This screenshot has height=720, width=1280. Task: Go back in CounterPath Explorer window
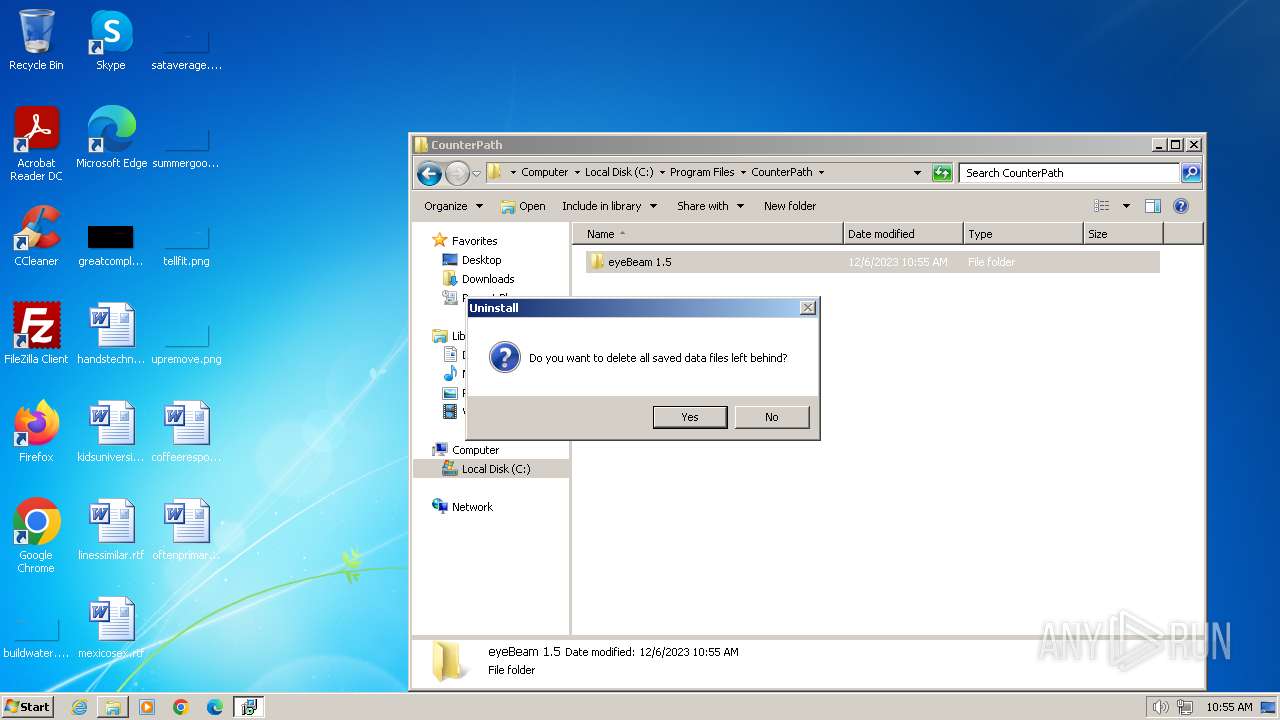pyautogui.click(x=429, y=173)
